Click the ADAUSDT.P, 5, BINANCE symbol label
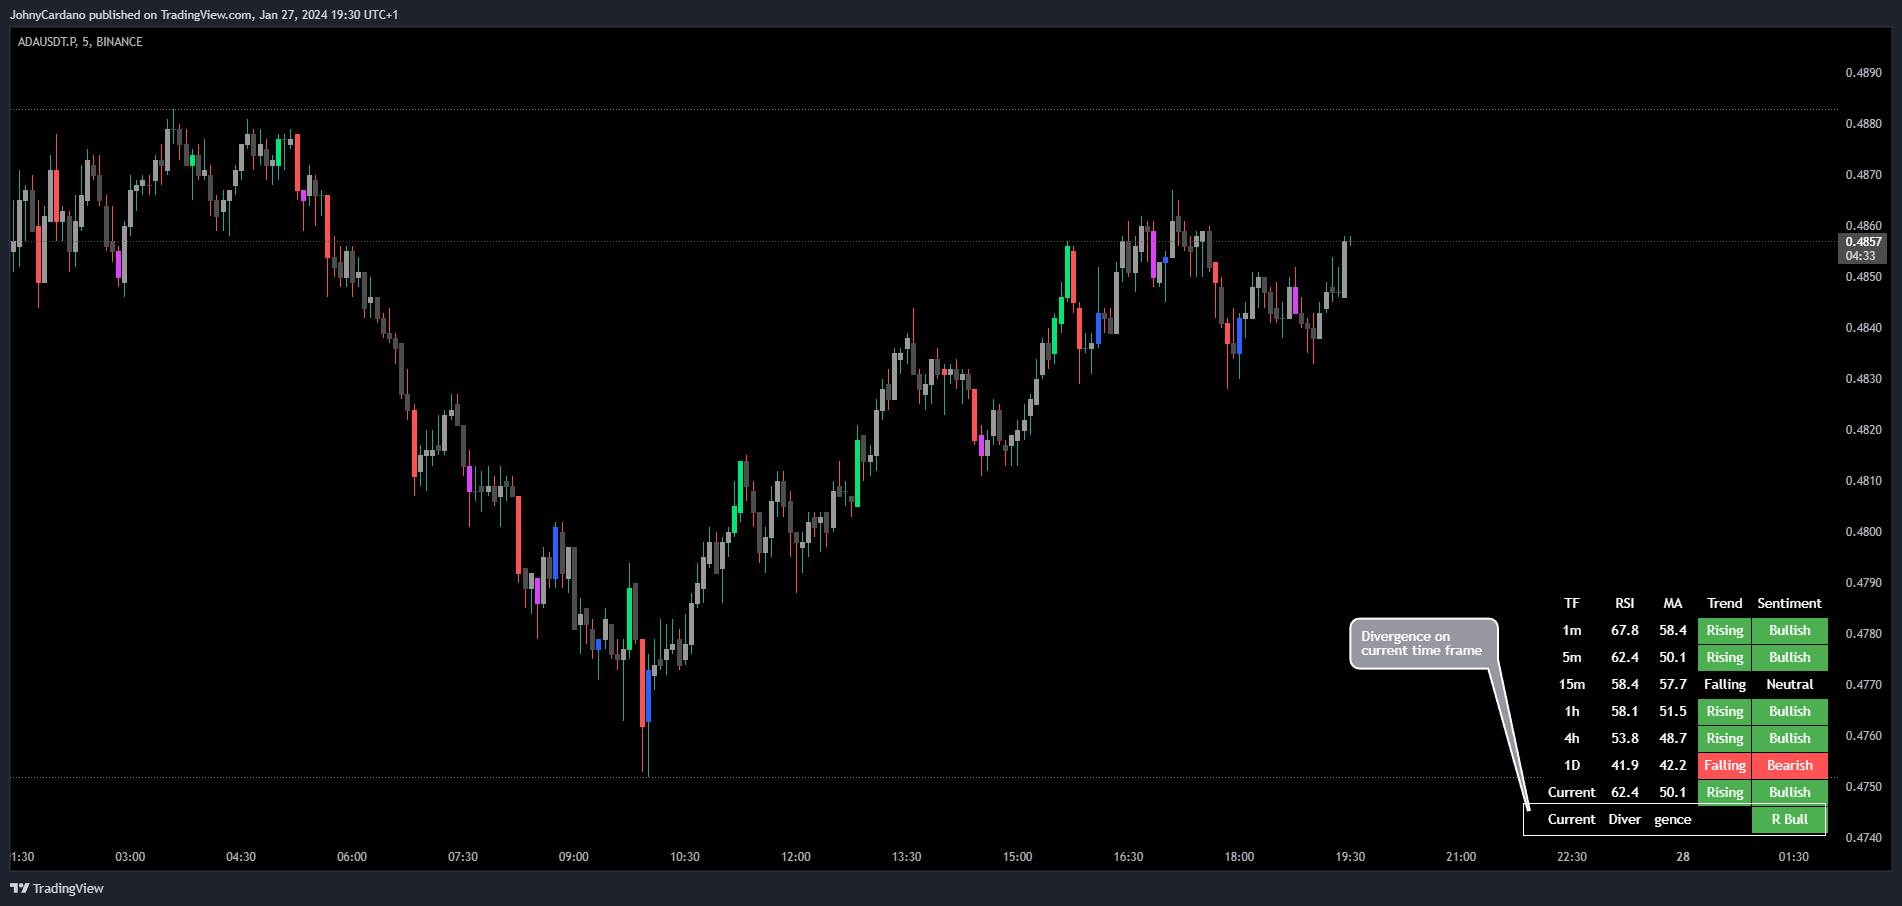The height and width of the screenshot is (906, 1902). (80, 42)
